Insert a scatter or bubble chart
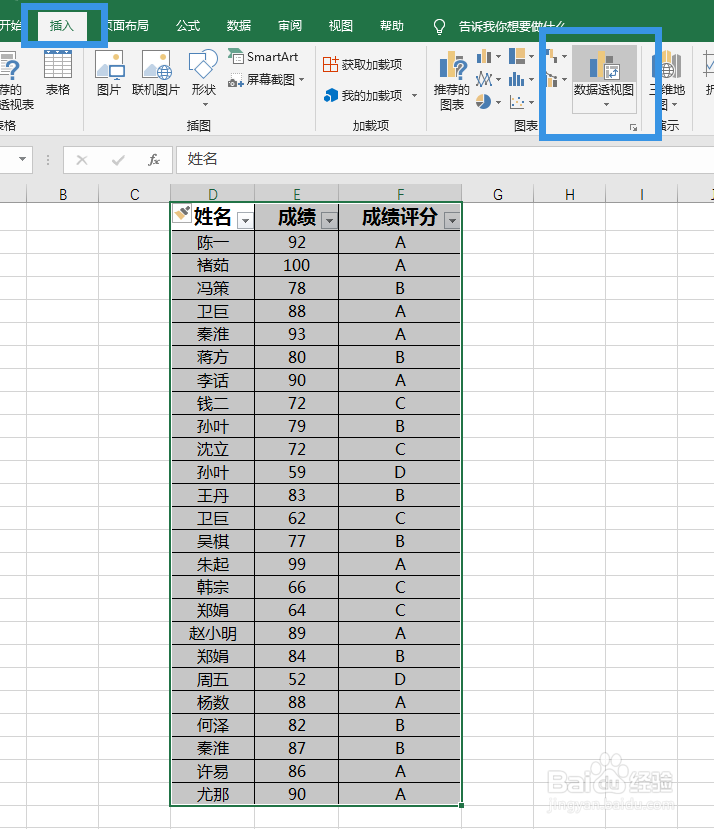Image resolution: width=714 pixels, height=829 pixels. point(517,102)
